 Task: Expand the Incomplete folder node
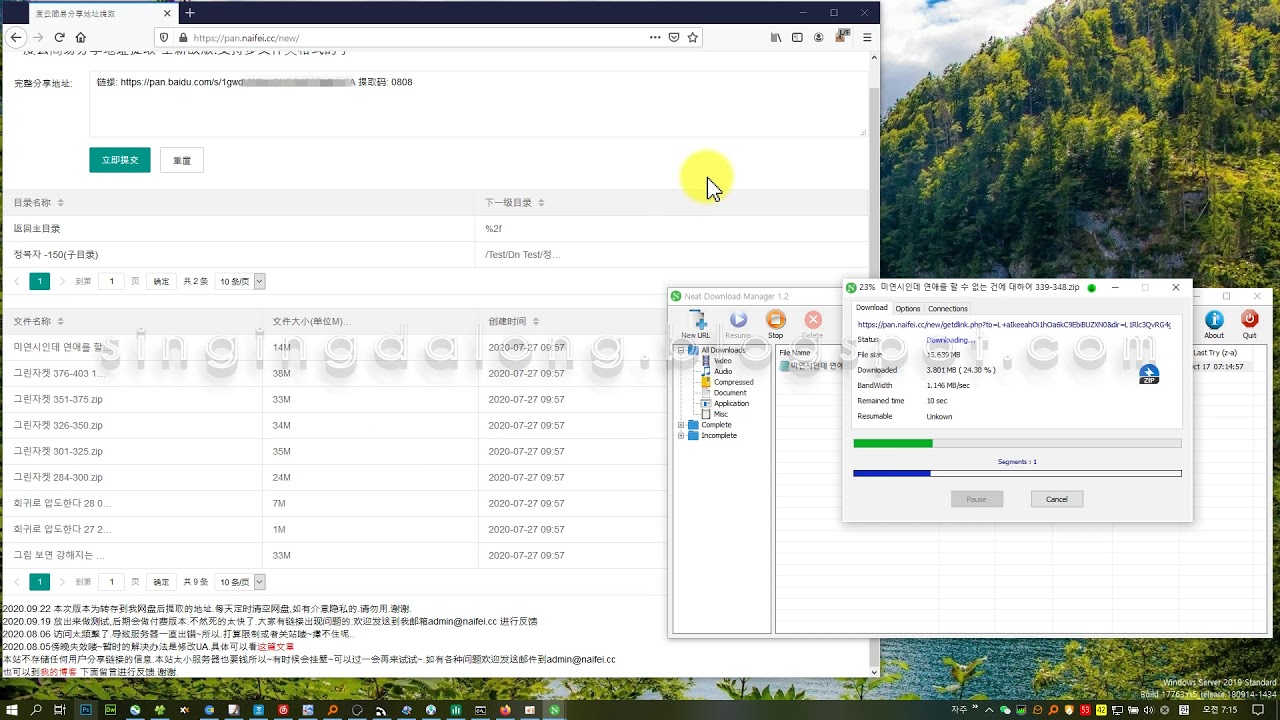click(681, 436)
